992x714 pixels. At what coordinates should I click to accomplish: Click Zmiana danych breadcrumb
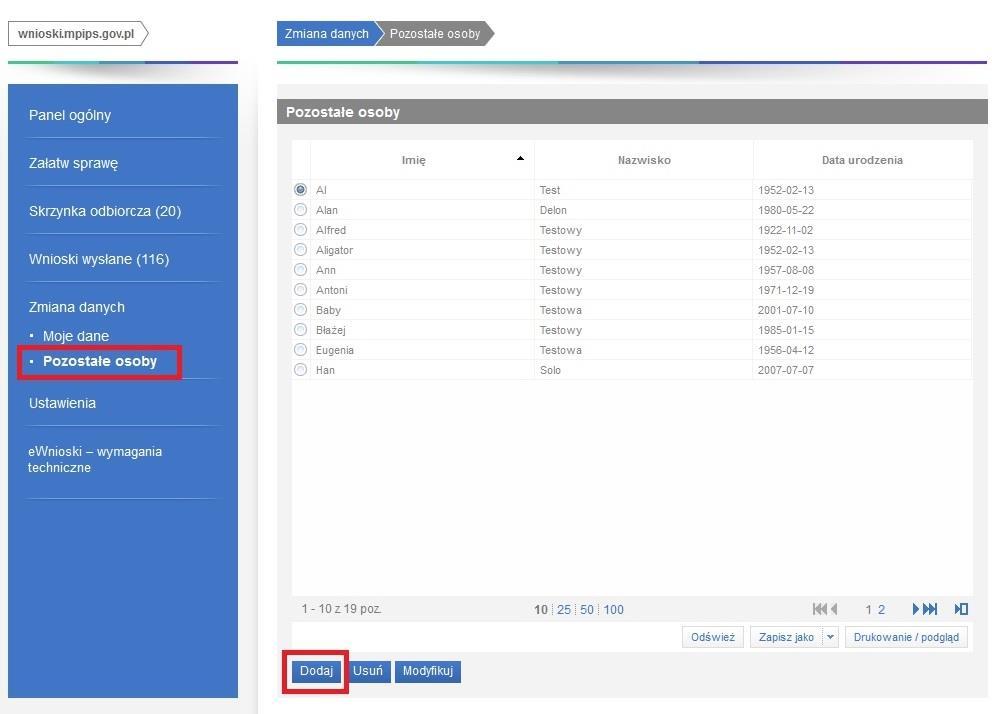pos(326,34)
